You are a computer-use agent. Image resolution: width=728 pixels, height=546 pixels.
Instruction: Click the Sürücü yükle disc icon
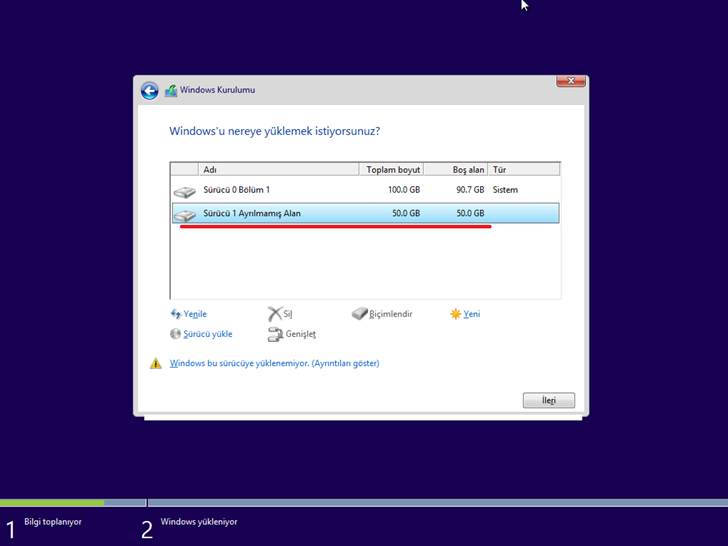click(175, 334)
